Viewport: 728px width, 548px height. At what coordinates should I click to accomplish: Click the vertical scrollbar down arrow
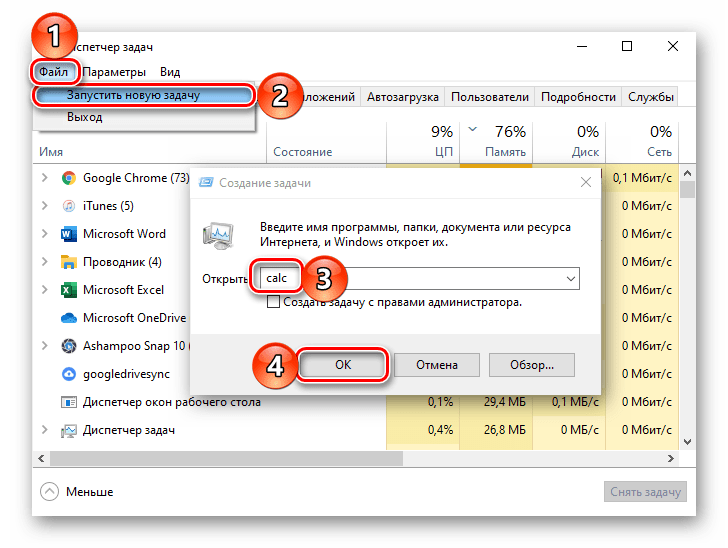tap(688, 442)
